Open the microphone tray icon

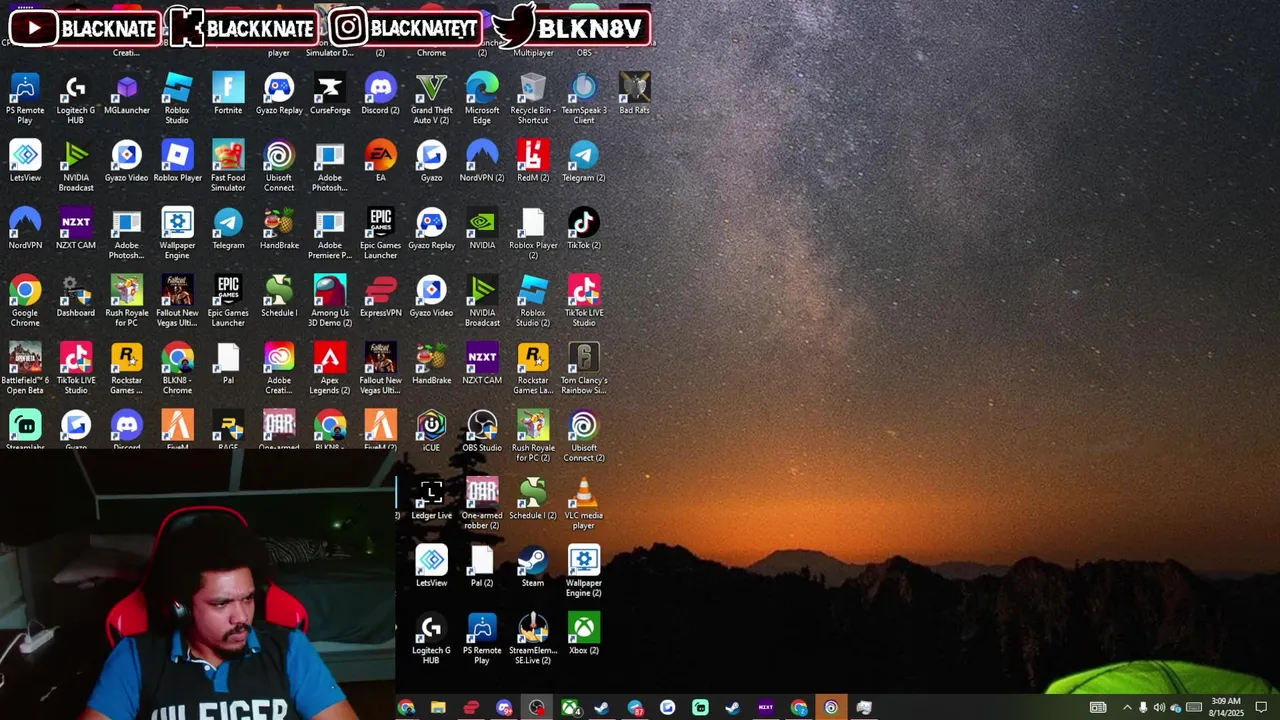click(x=1143, y=708)
